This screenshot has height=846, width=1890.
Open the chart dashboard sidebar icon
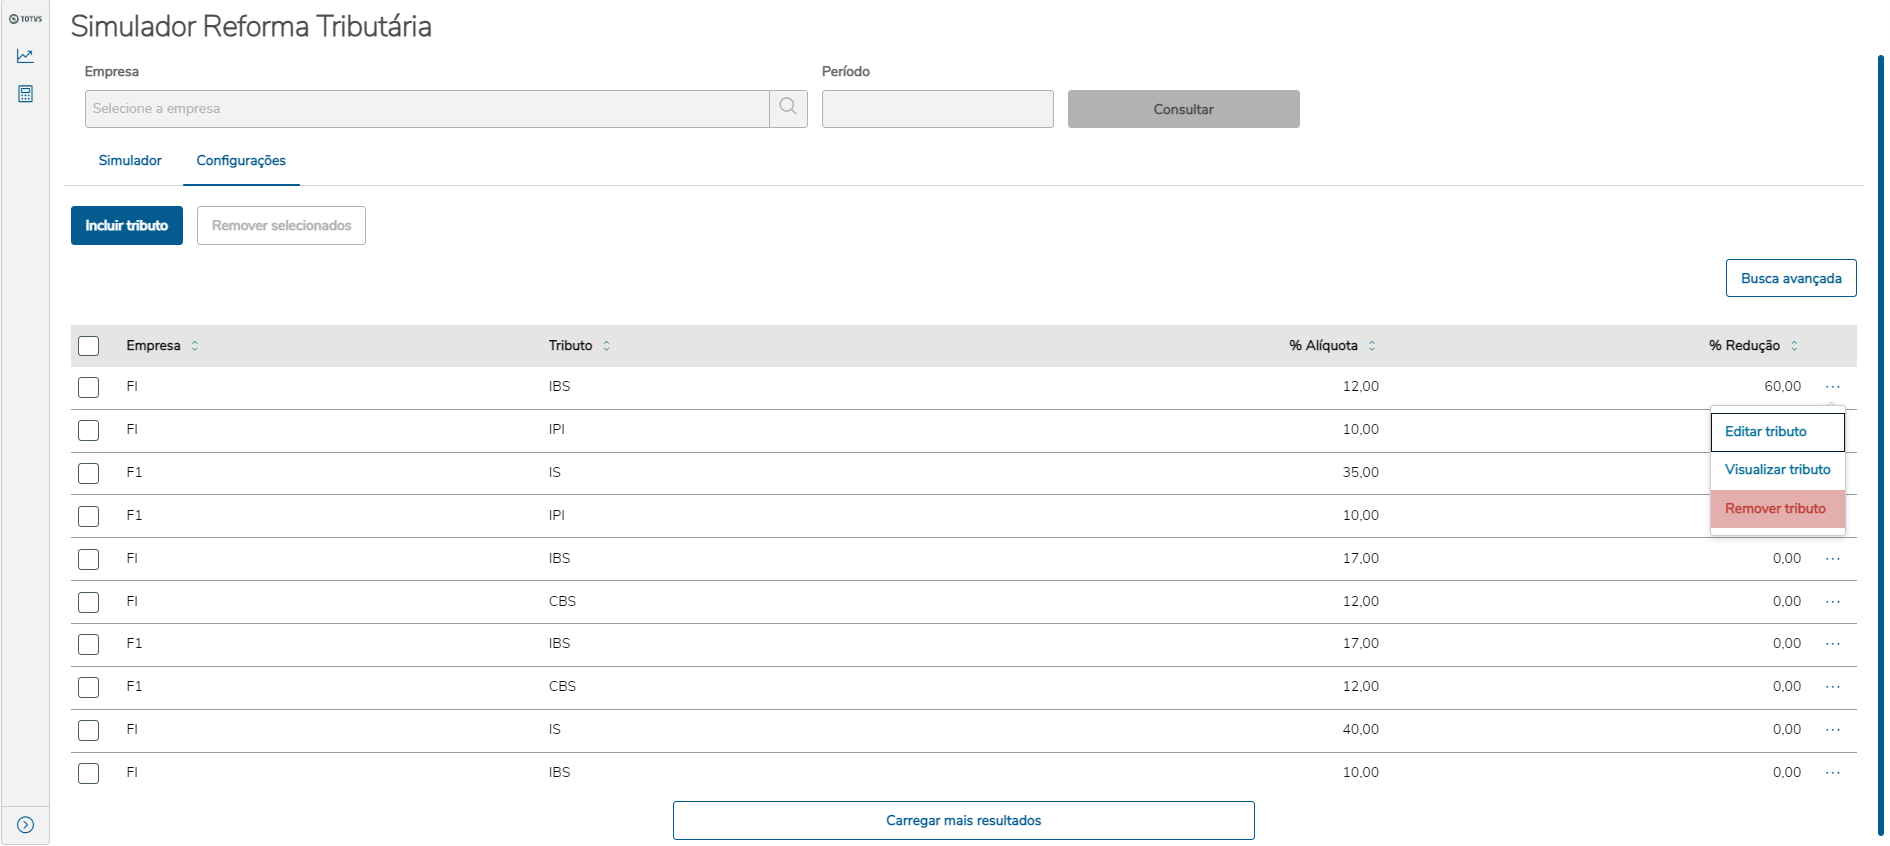25,56
